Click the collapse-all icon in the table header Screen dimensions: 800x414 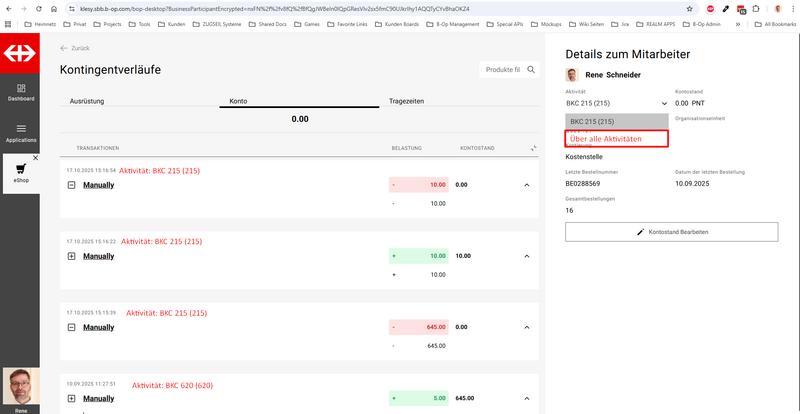coord(533,148)
